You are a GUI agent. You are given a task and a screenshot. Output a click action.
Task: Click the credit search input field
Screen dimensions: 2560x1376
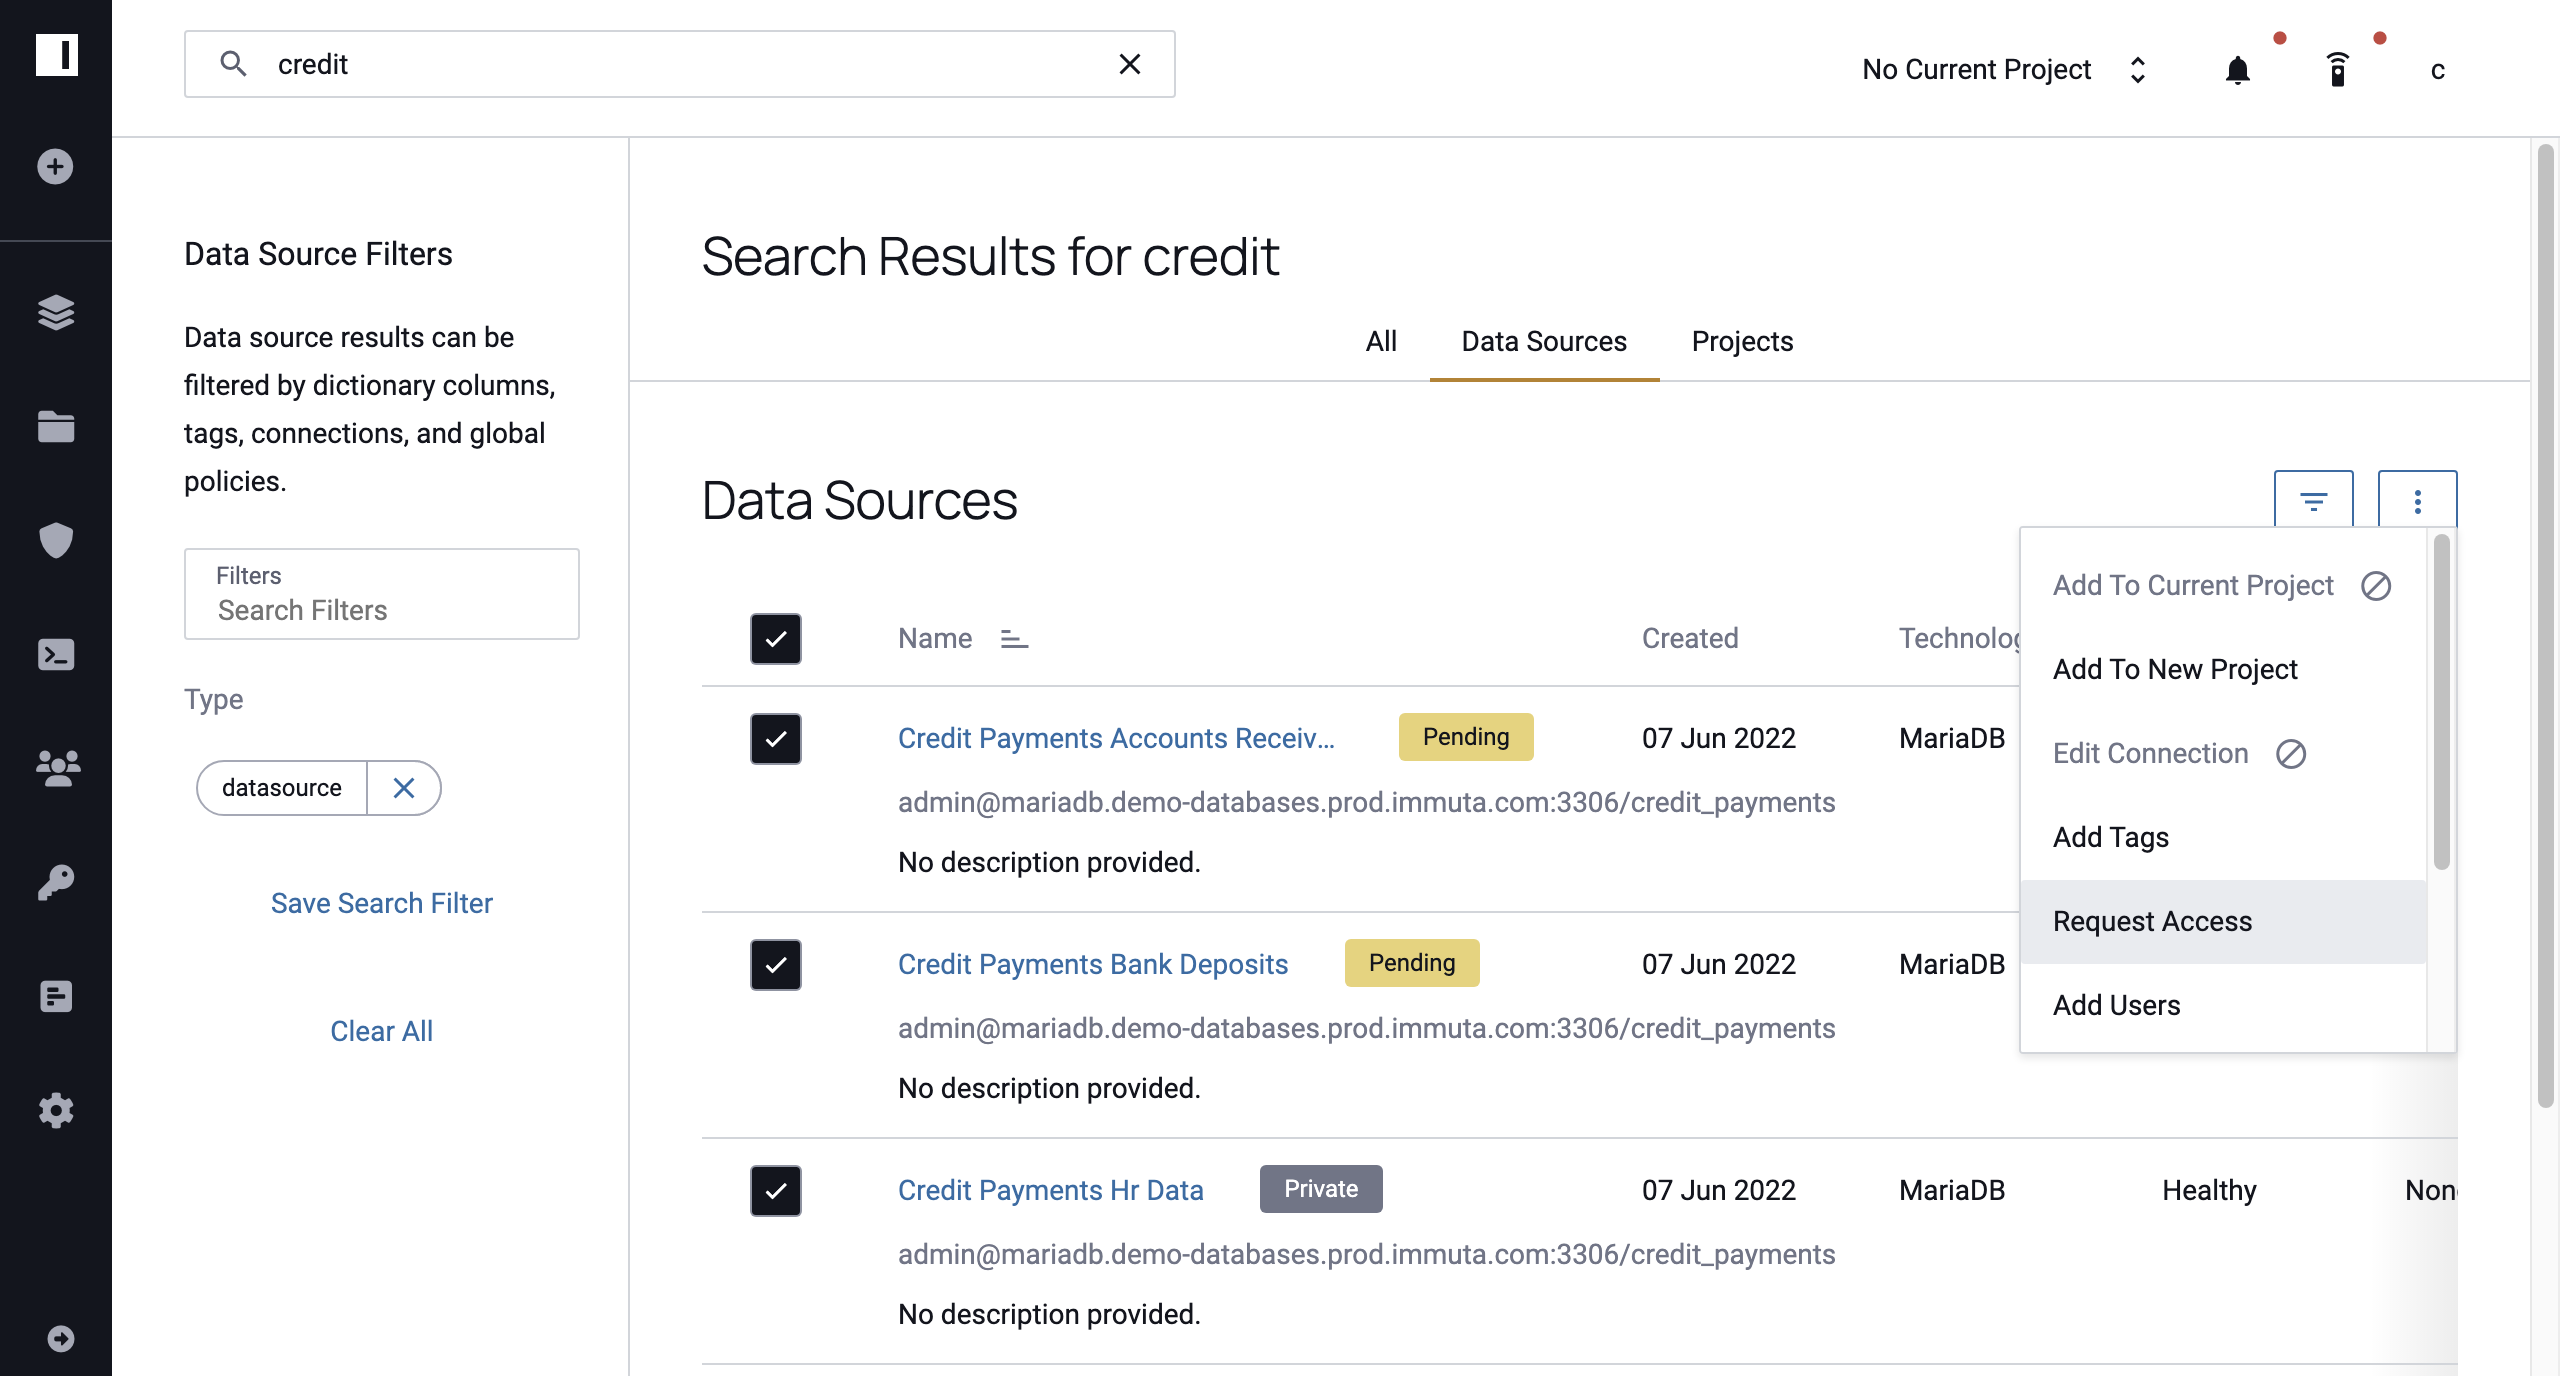[x=678, y=63]
